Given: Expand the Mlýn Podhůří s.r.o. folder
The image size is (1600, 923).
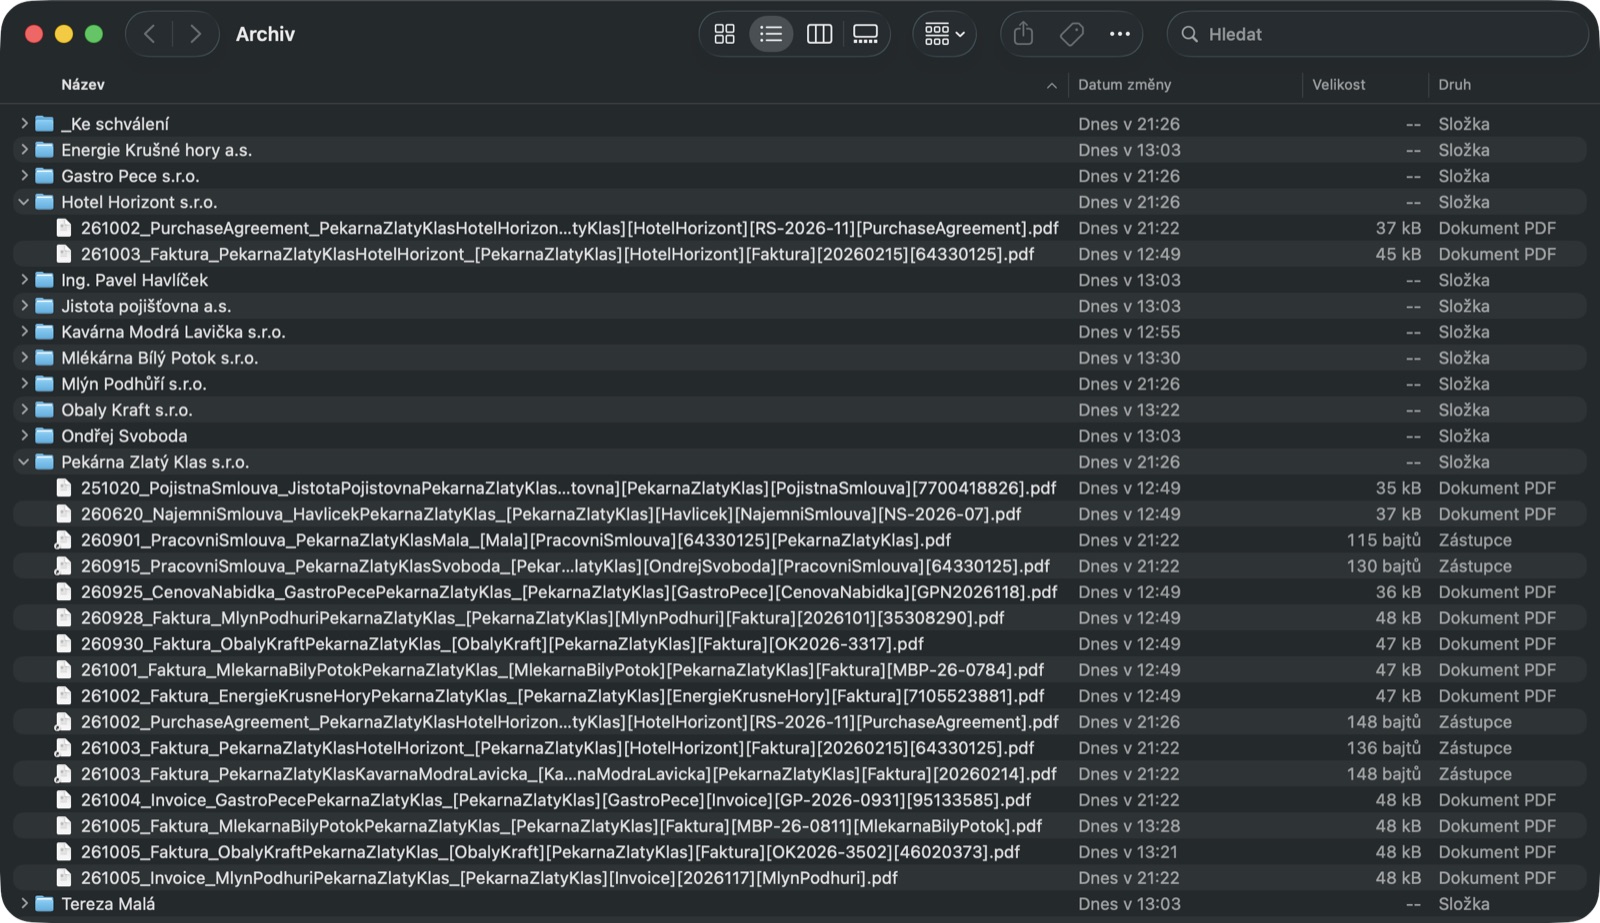Looking at the screenshot, I should point(24,383).
